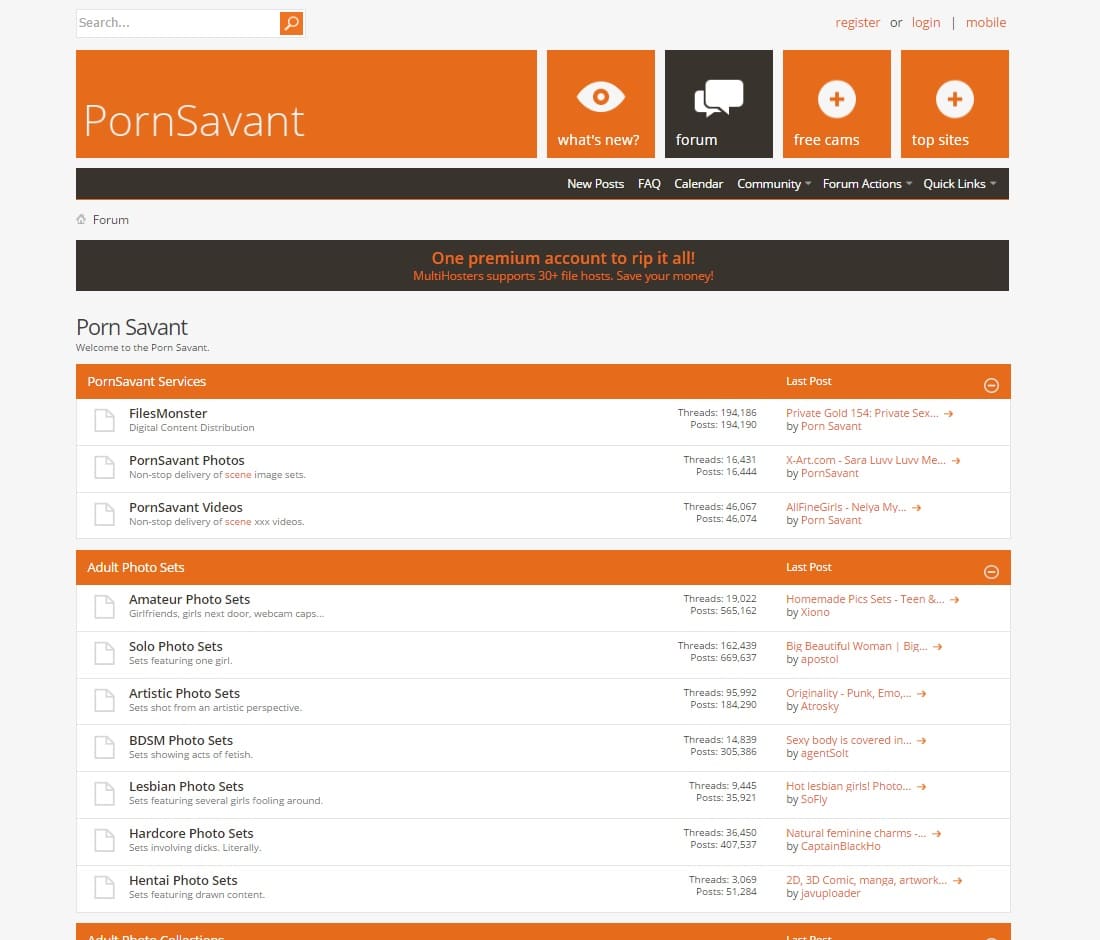
Task: Go to last post arrow for X-Art.com Sara Luvv
Action: point(955,461)
